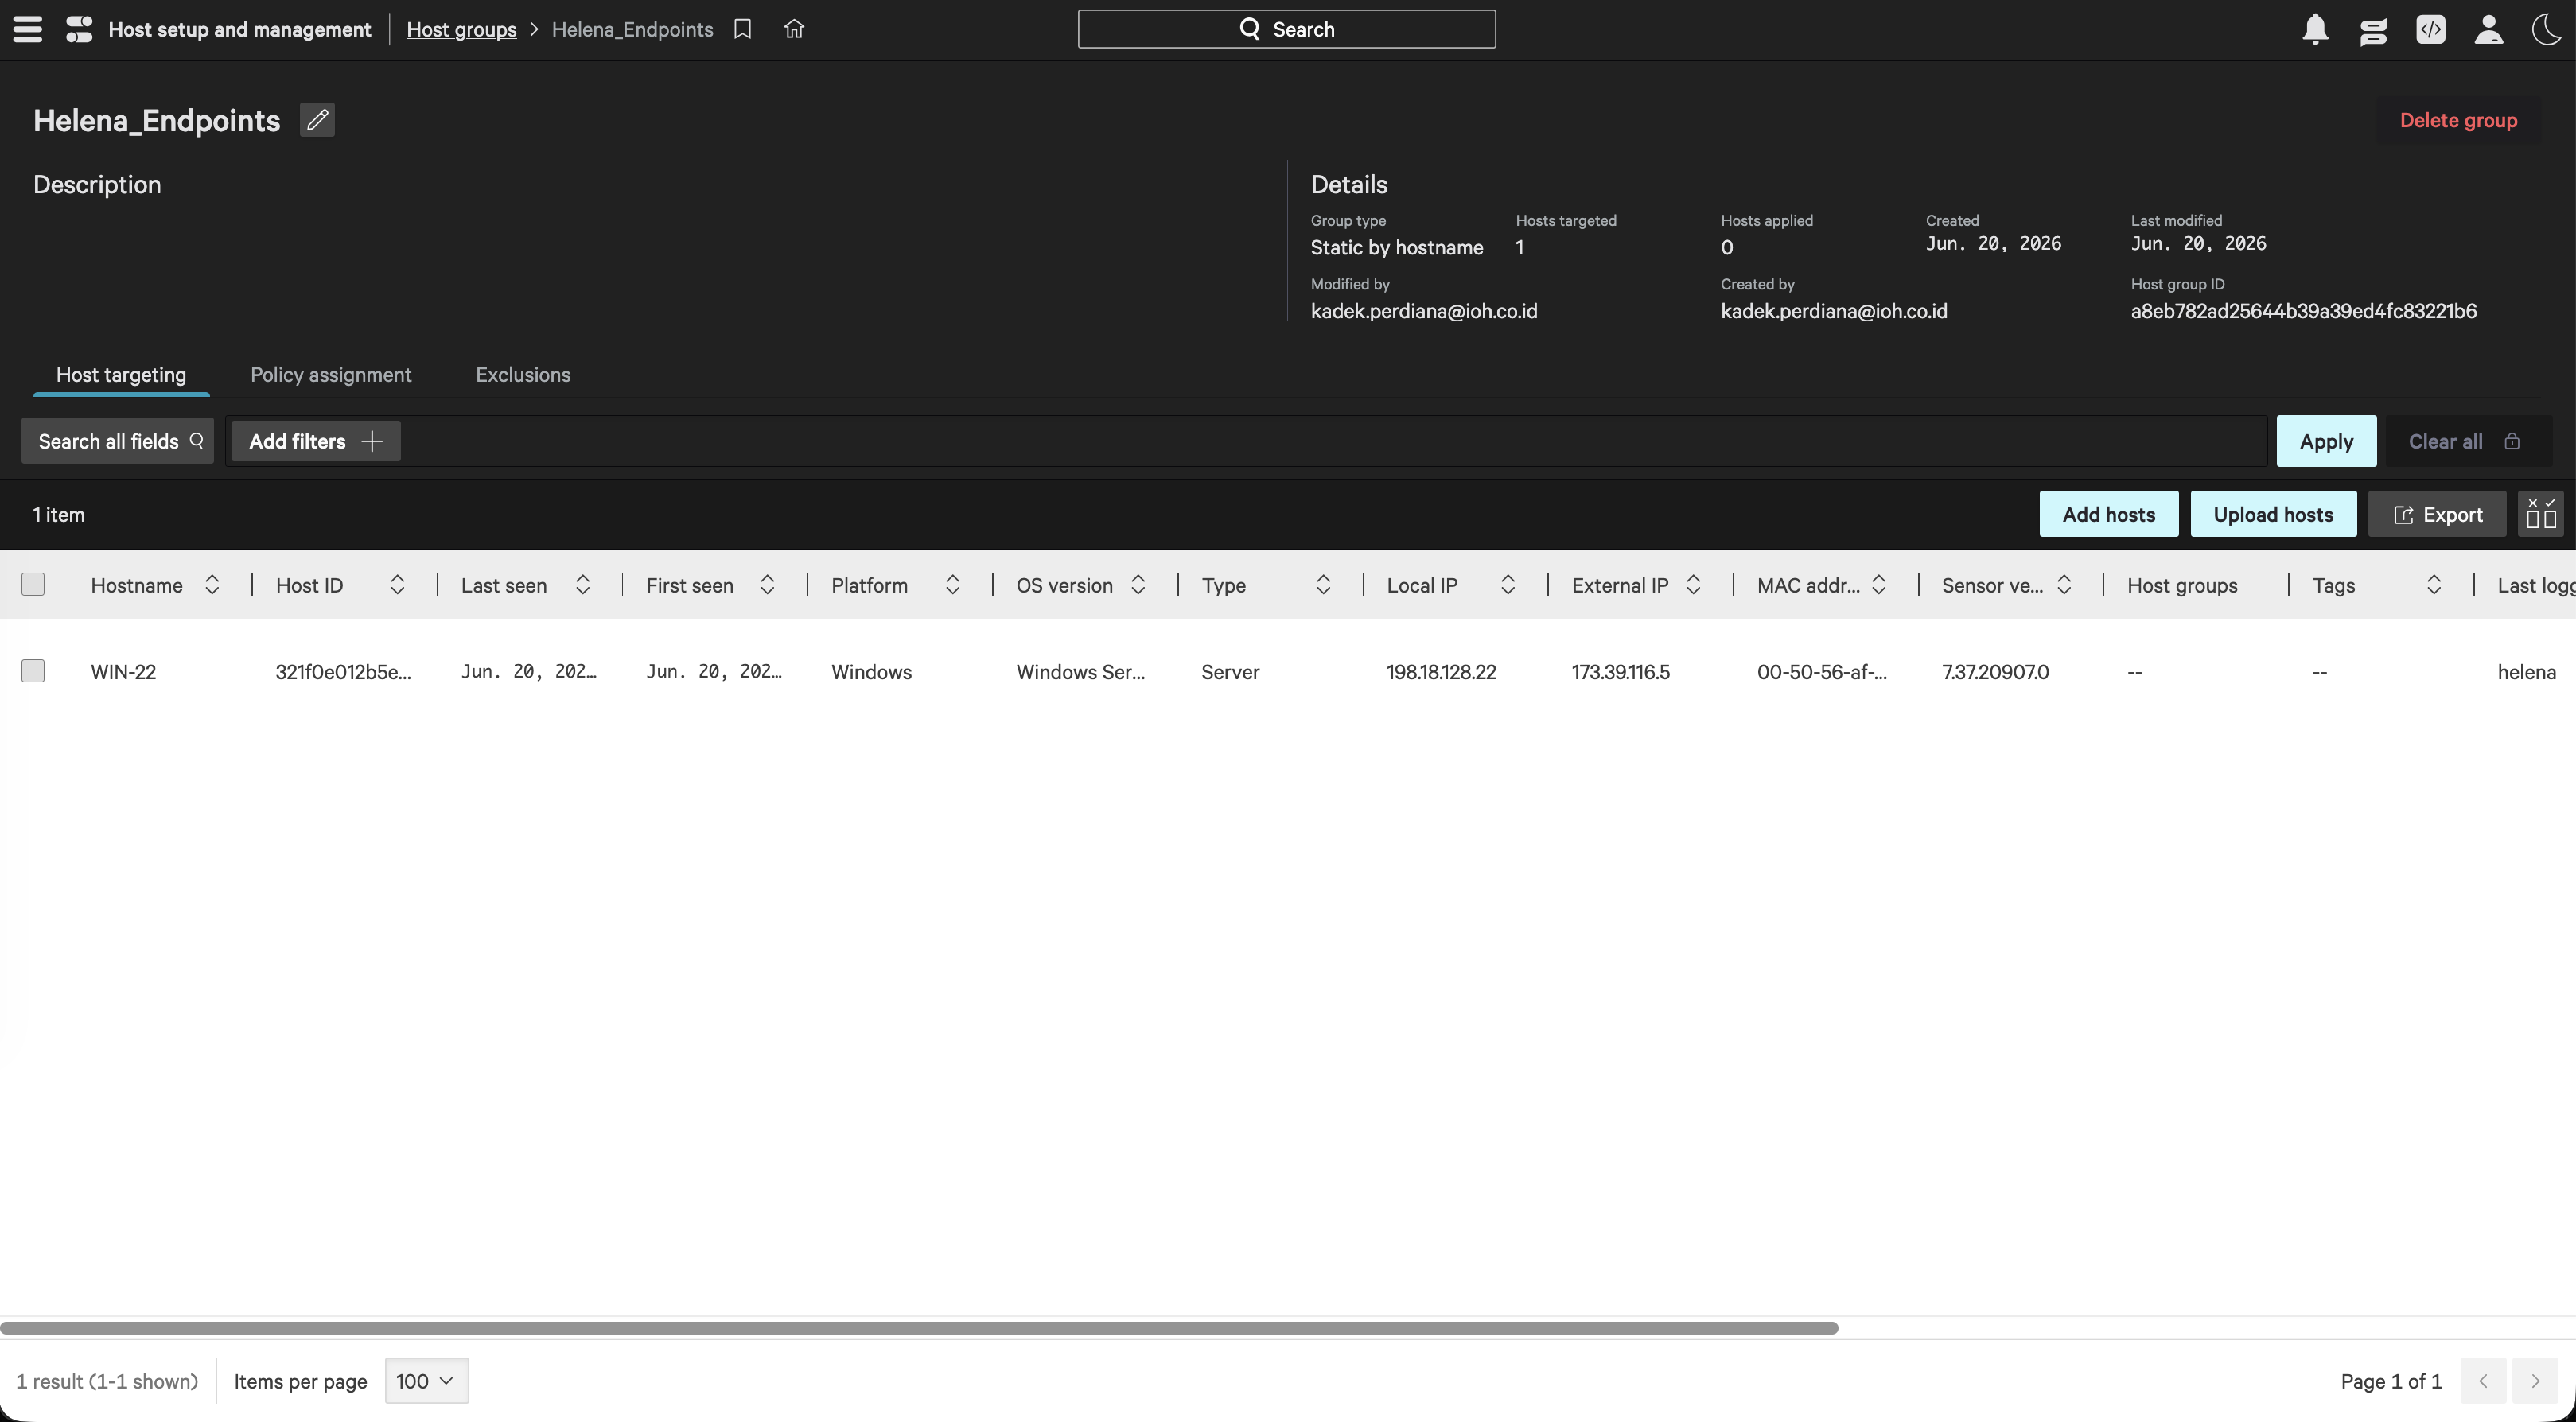
Task: Click the horizontal table scrollbar
Action: (x=919, y=1328)
